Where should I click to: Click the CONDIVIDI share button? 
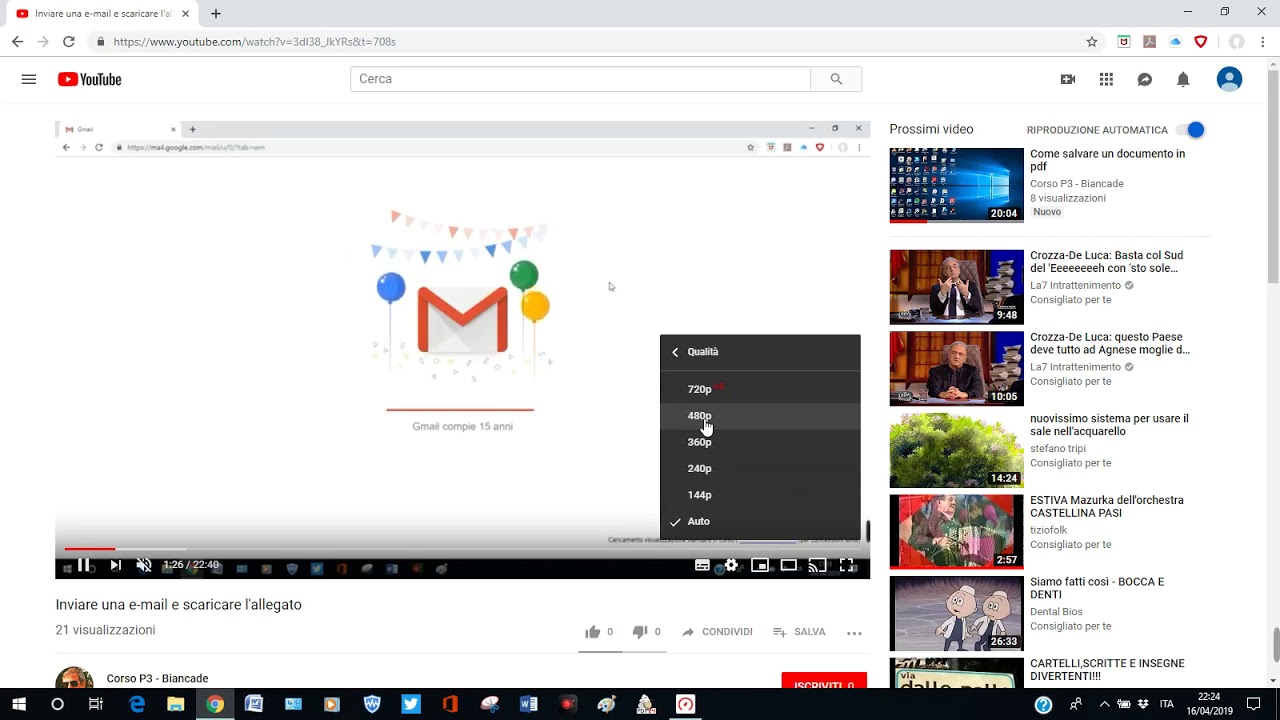[716, 632]
